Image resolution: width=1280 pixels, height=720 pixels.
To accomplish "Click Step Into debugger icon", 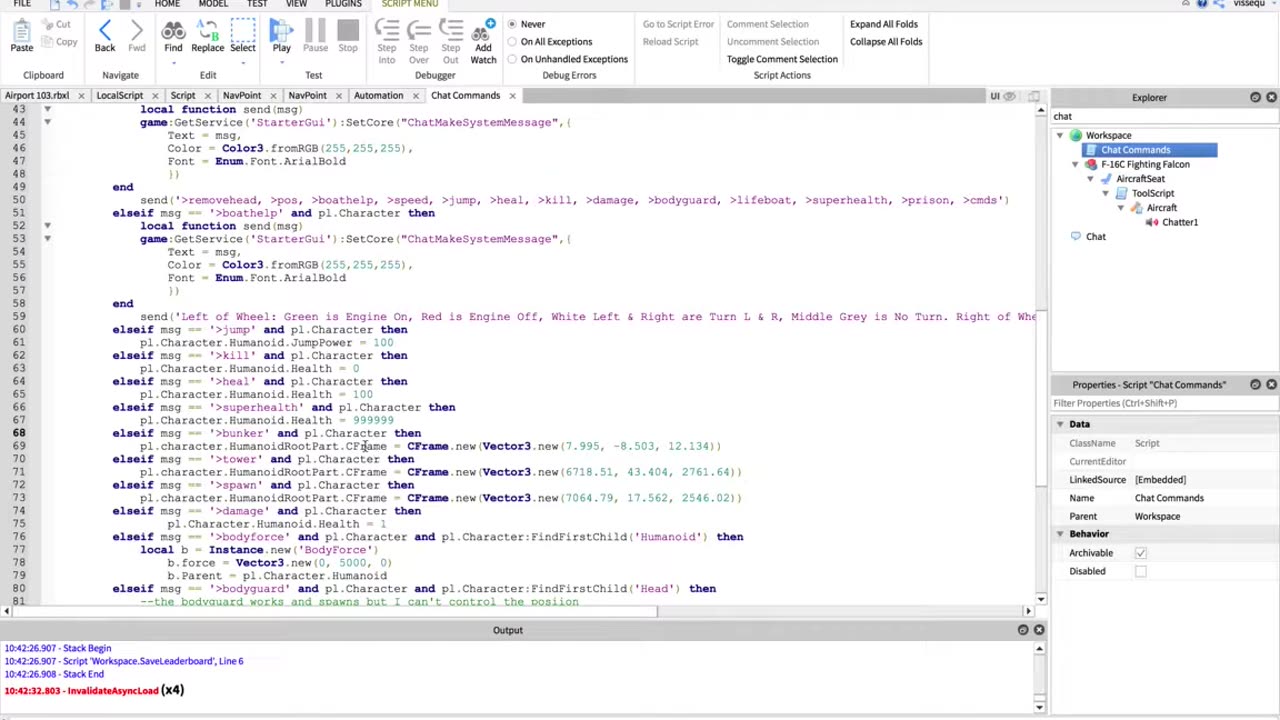I will 387,40.
